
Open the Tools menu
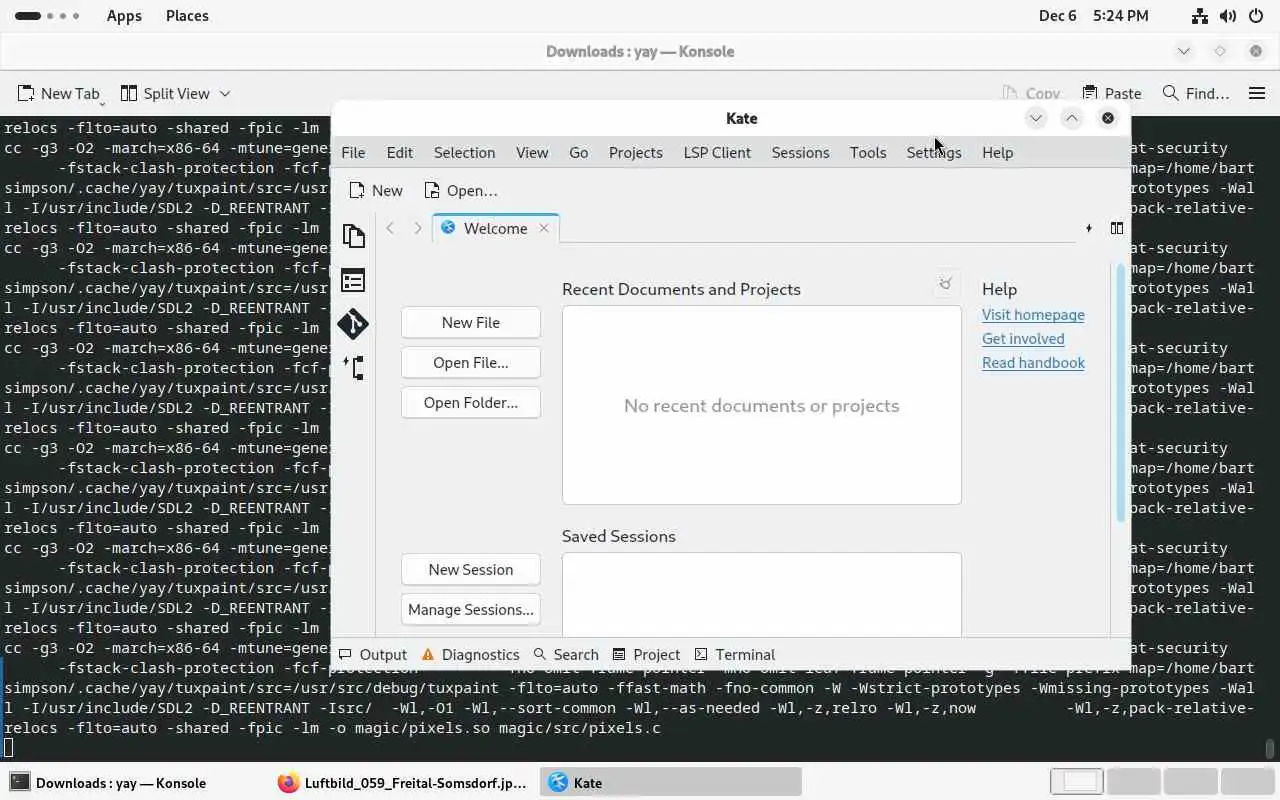click(x=868, y=152)
